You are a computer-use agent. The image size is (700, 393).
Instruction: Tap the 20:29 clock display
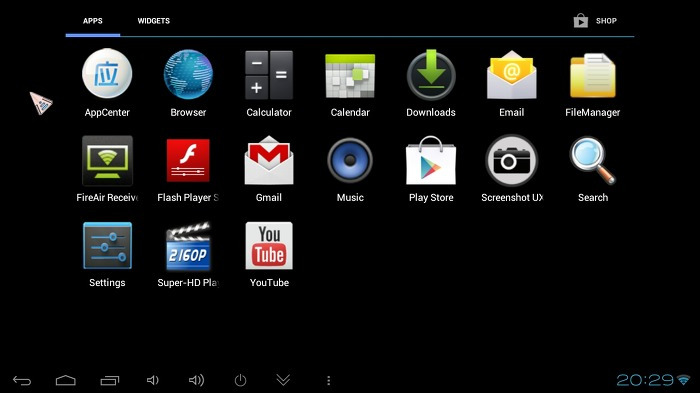645,380
